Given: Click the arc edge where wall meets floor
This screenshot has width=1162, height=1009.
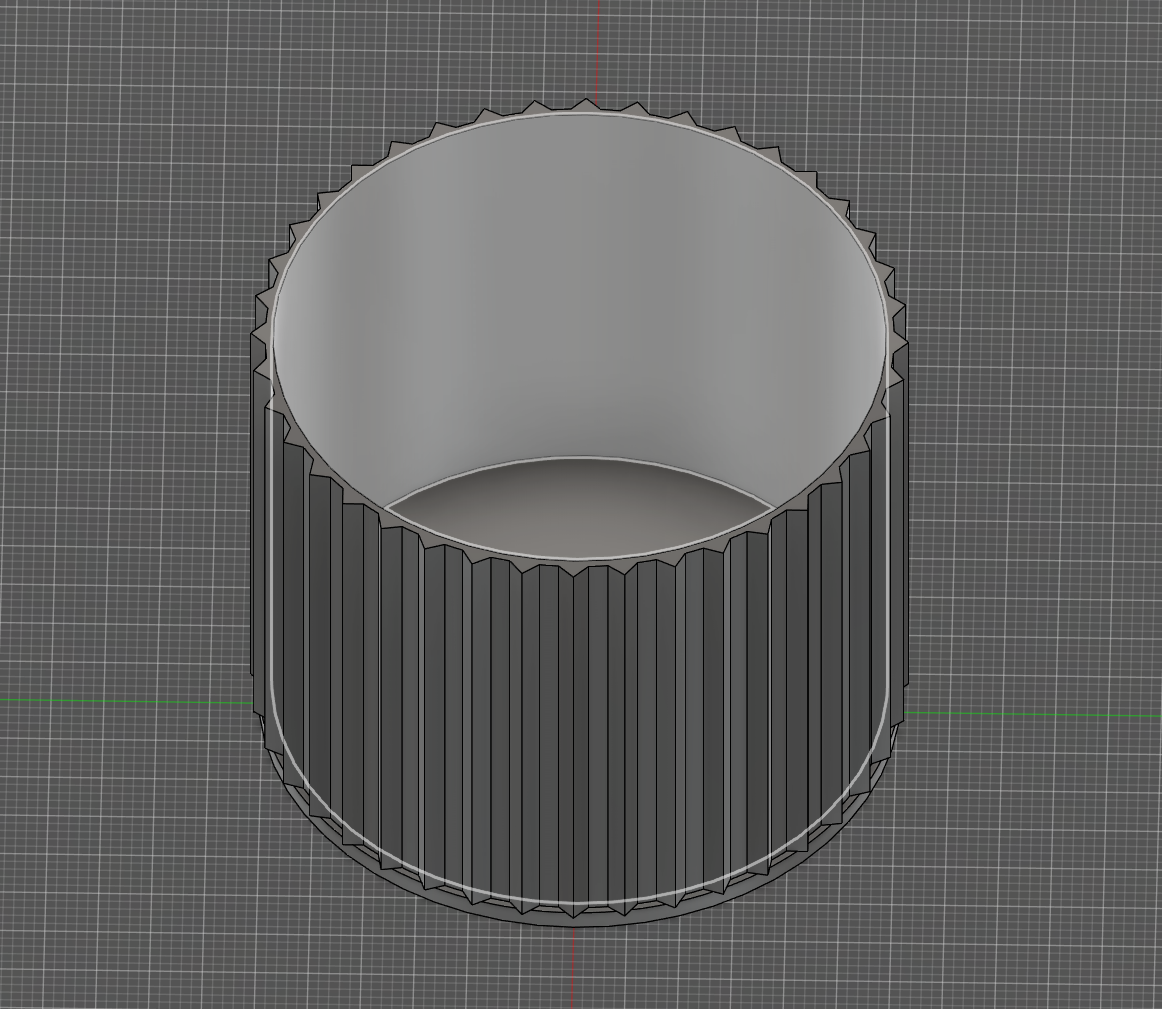Looking at the screenshot, I should pyautogui.click(x=580, y=459).
